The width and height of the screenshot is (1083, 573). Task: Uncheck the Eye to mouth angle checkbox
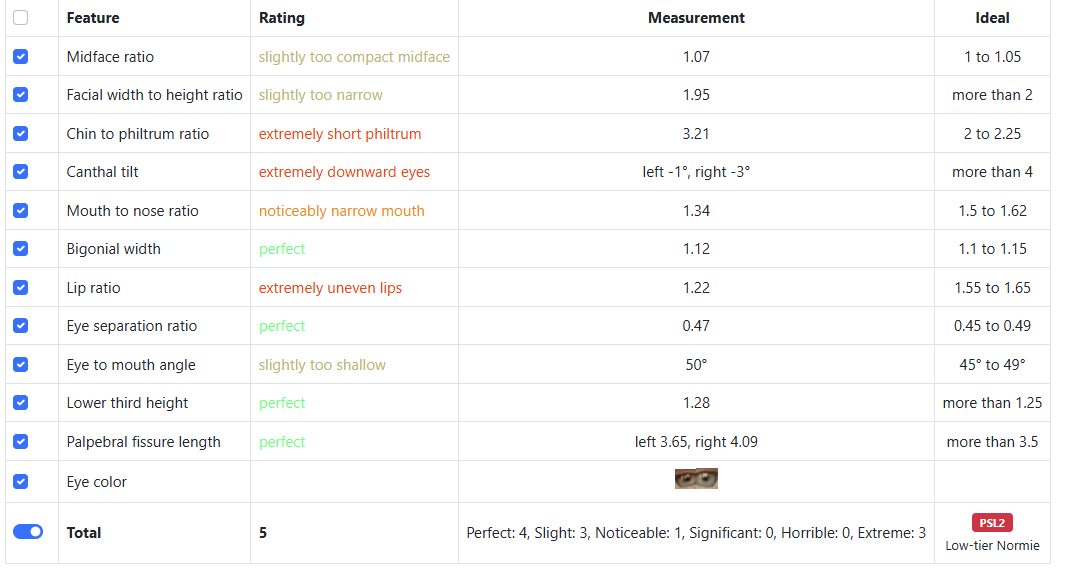click(21, 365)
